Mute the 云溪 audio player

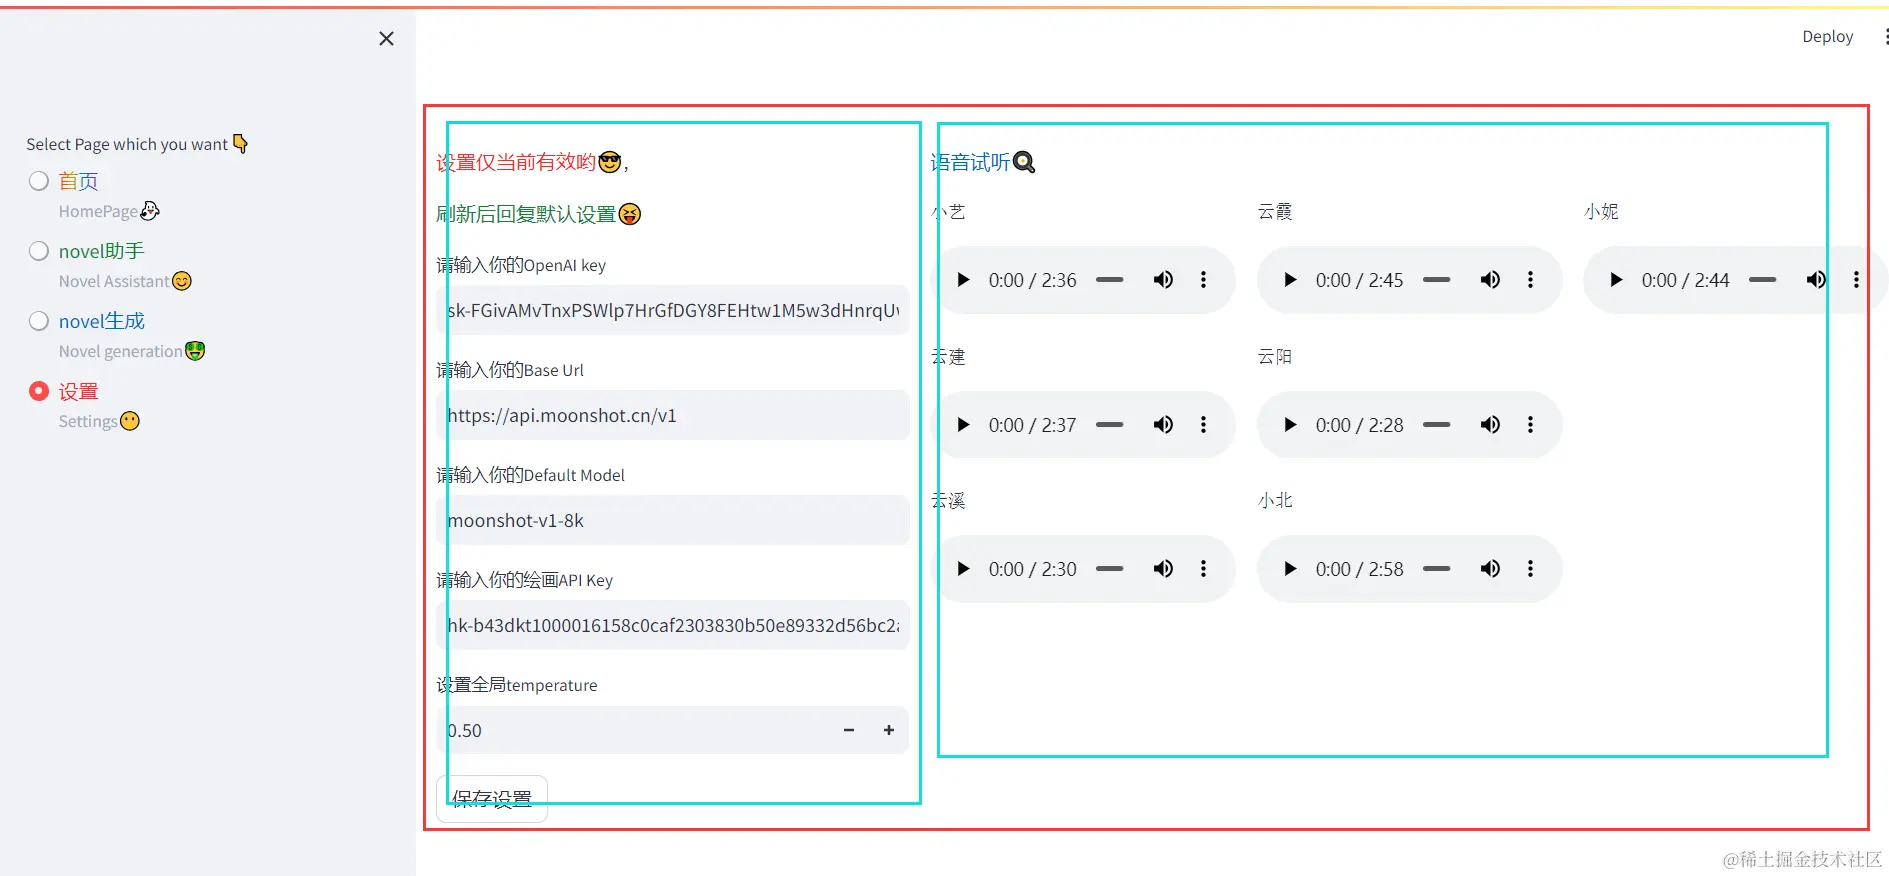[x=1163, y=569]
